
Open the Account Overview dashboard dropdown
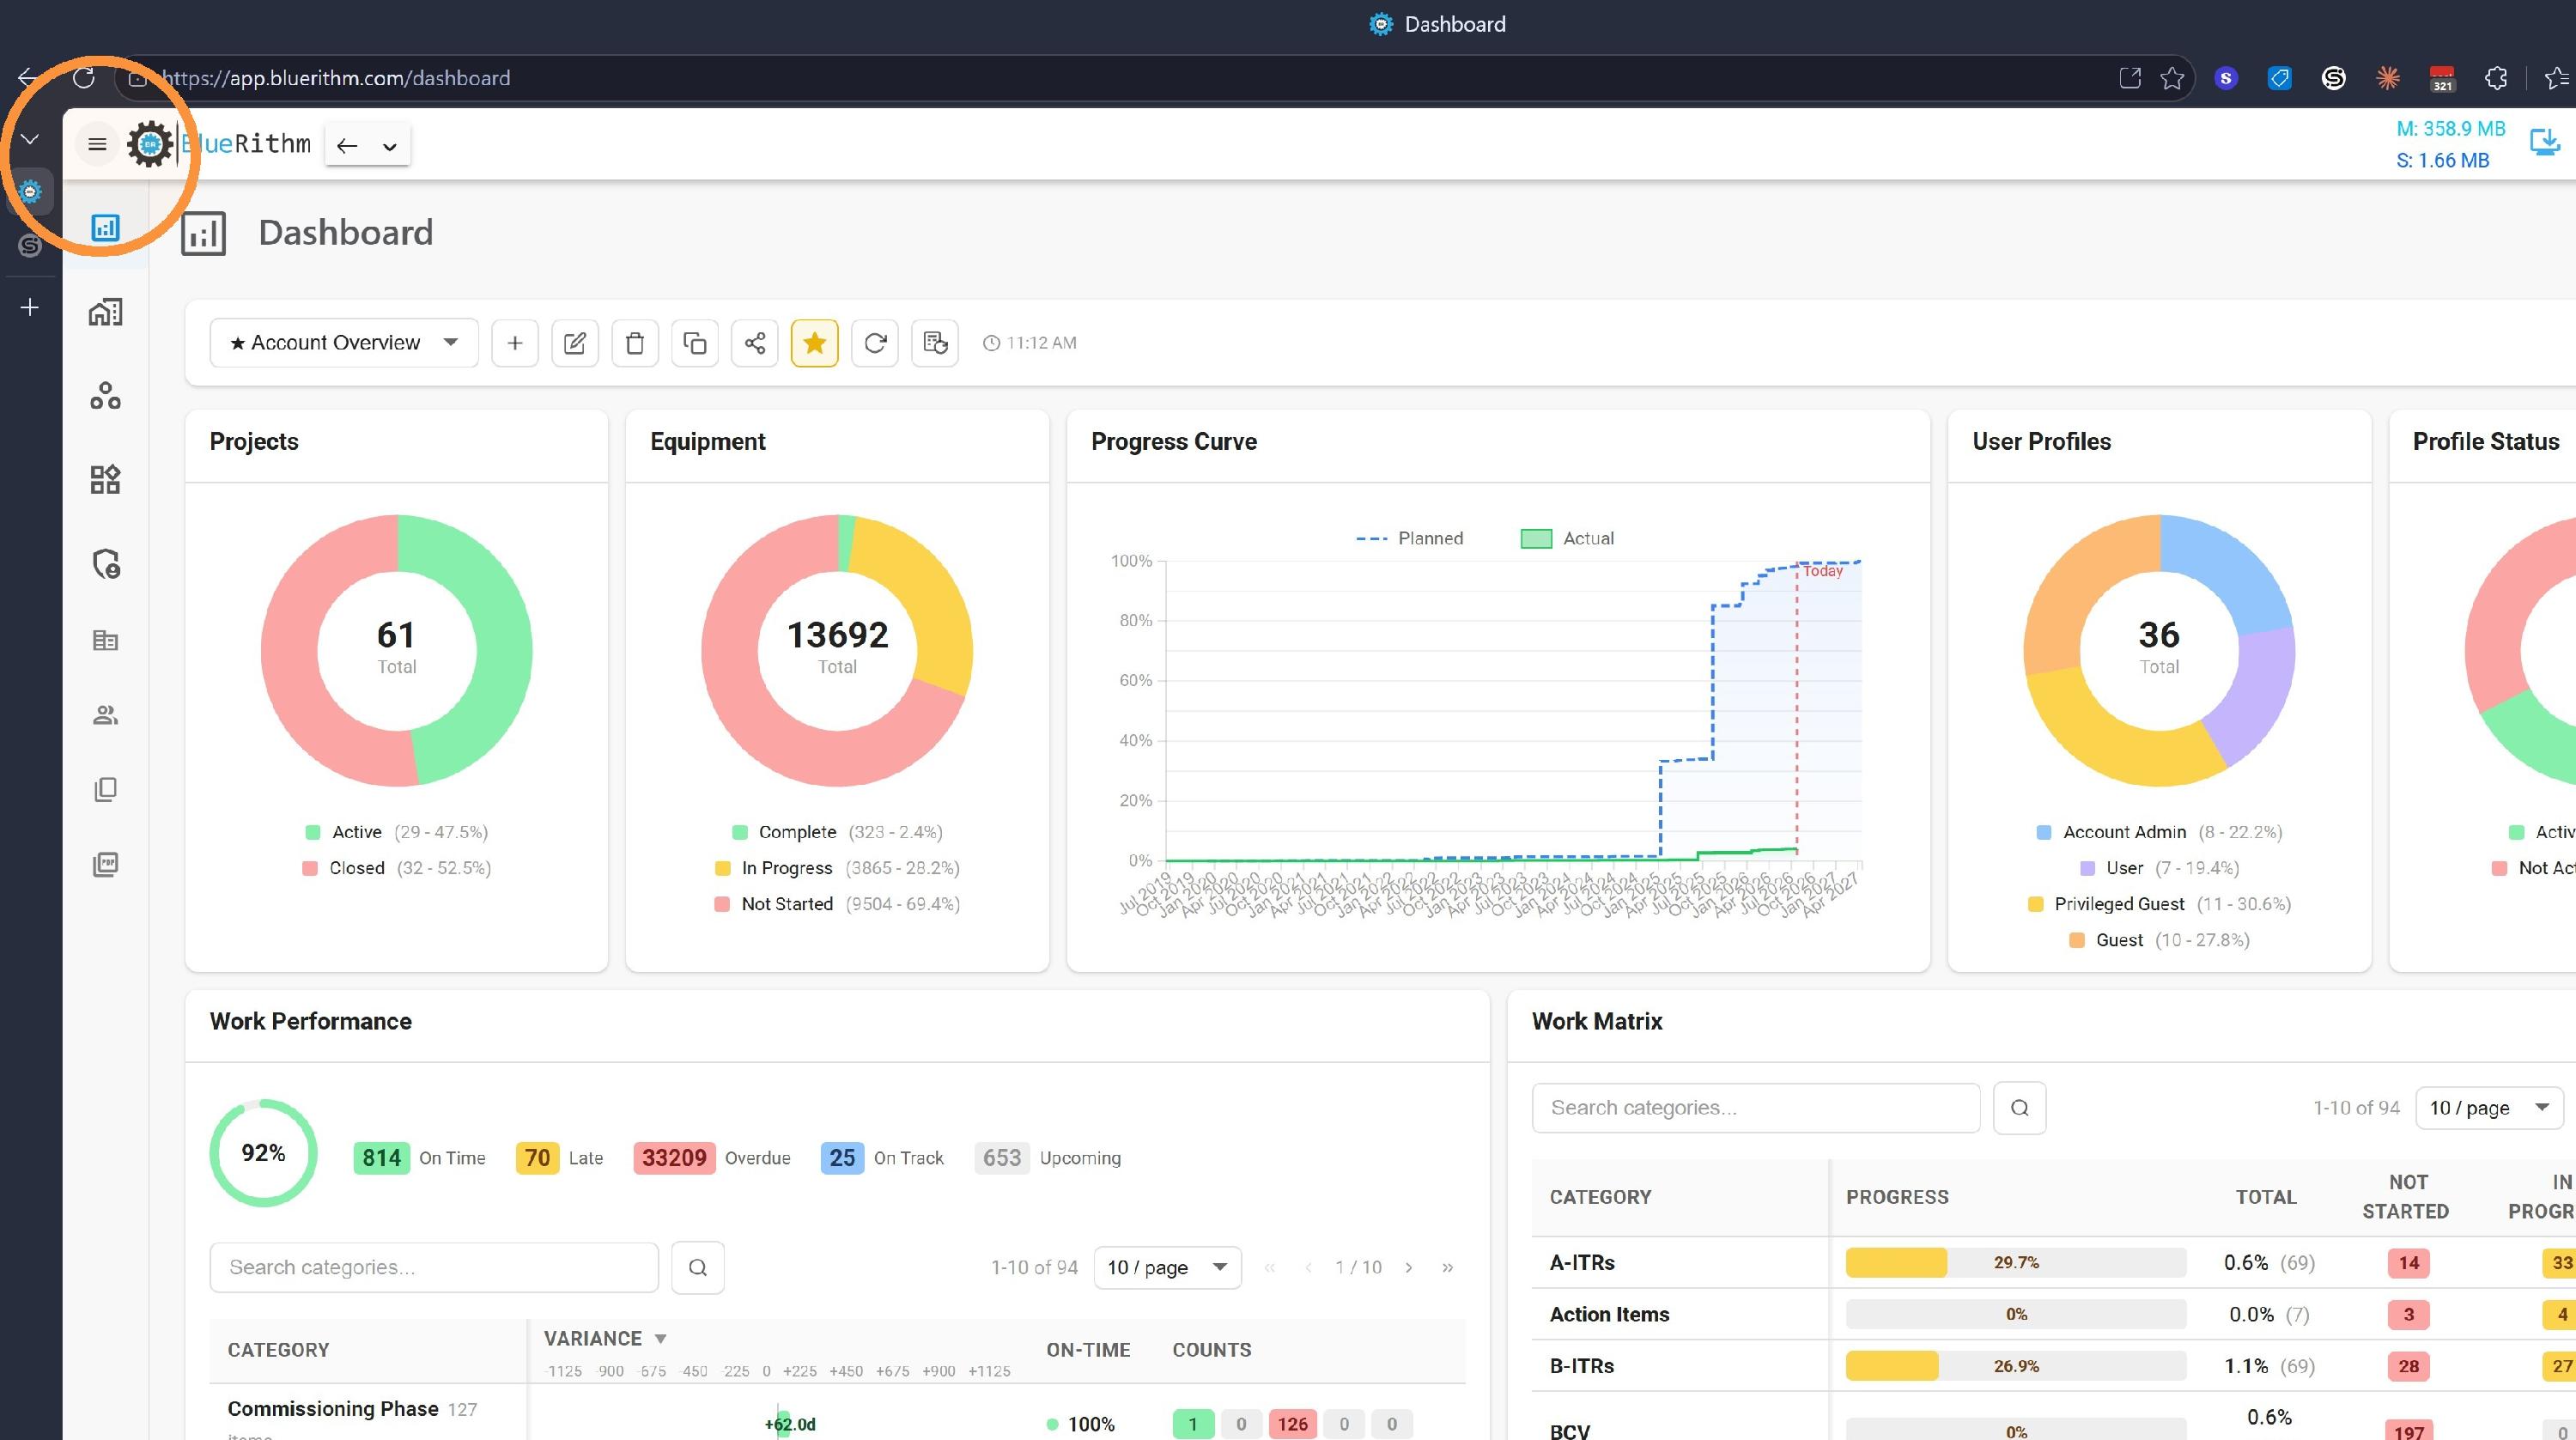tap(344, 343)
